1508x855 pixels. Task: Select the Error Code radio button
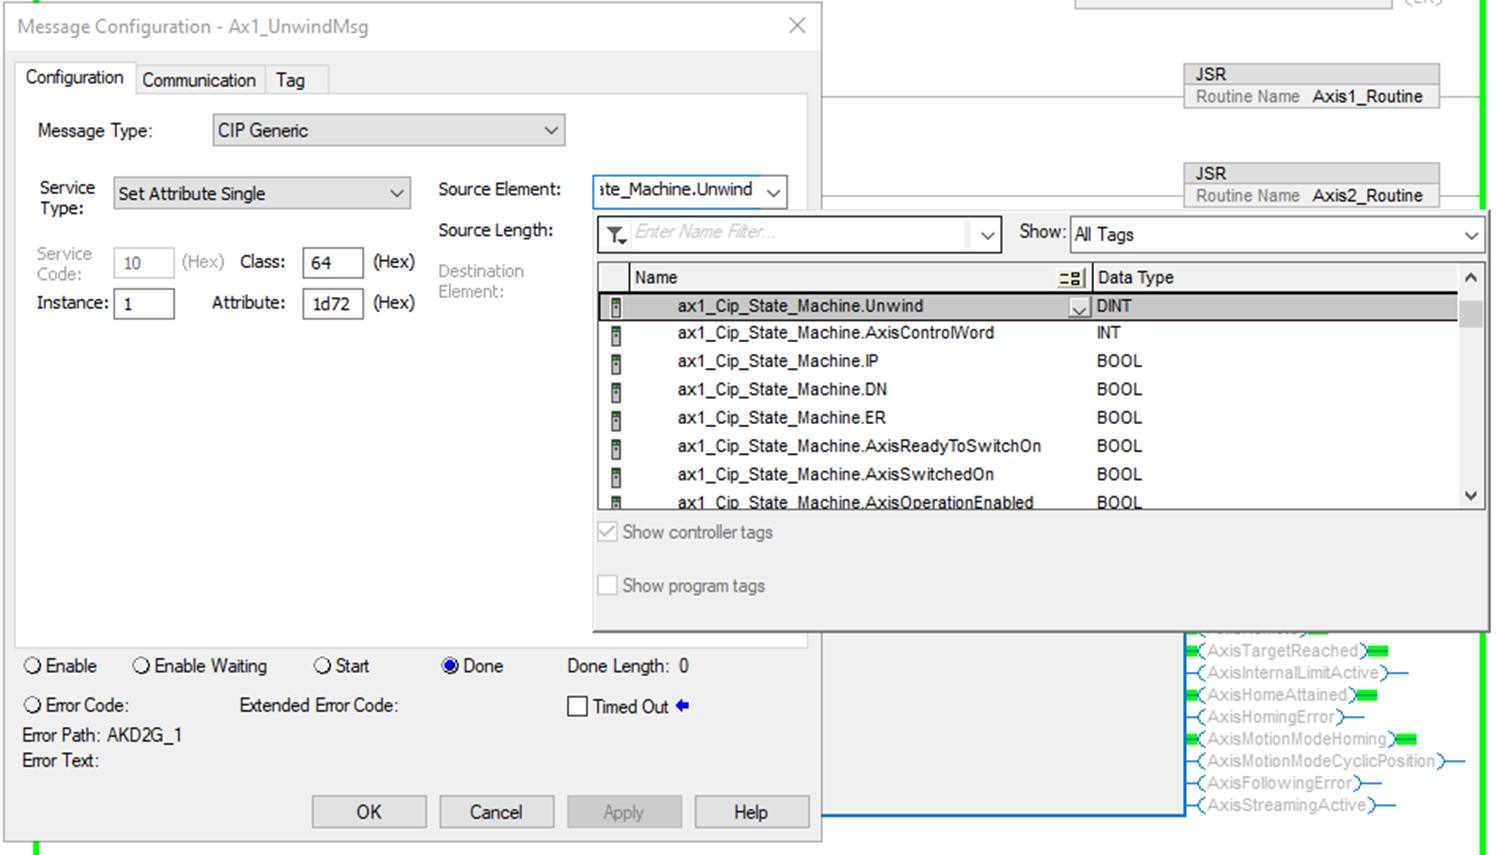33,705
